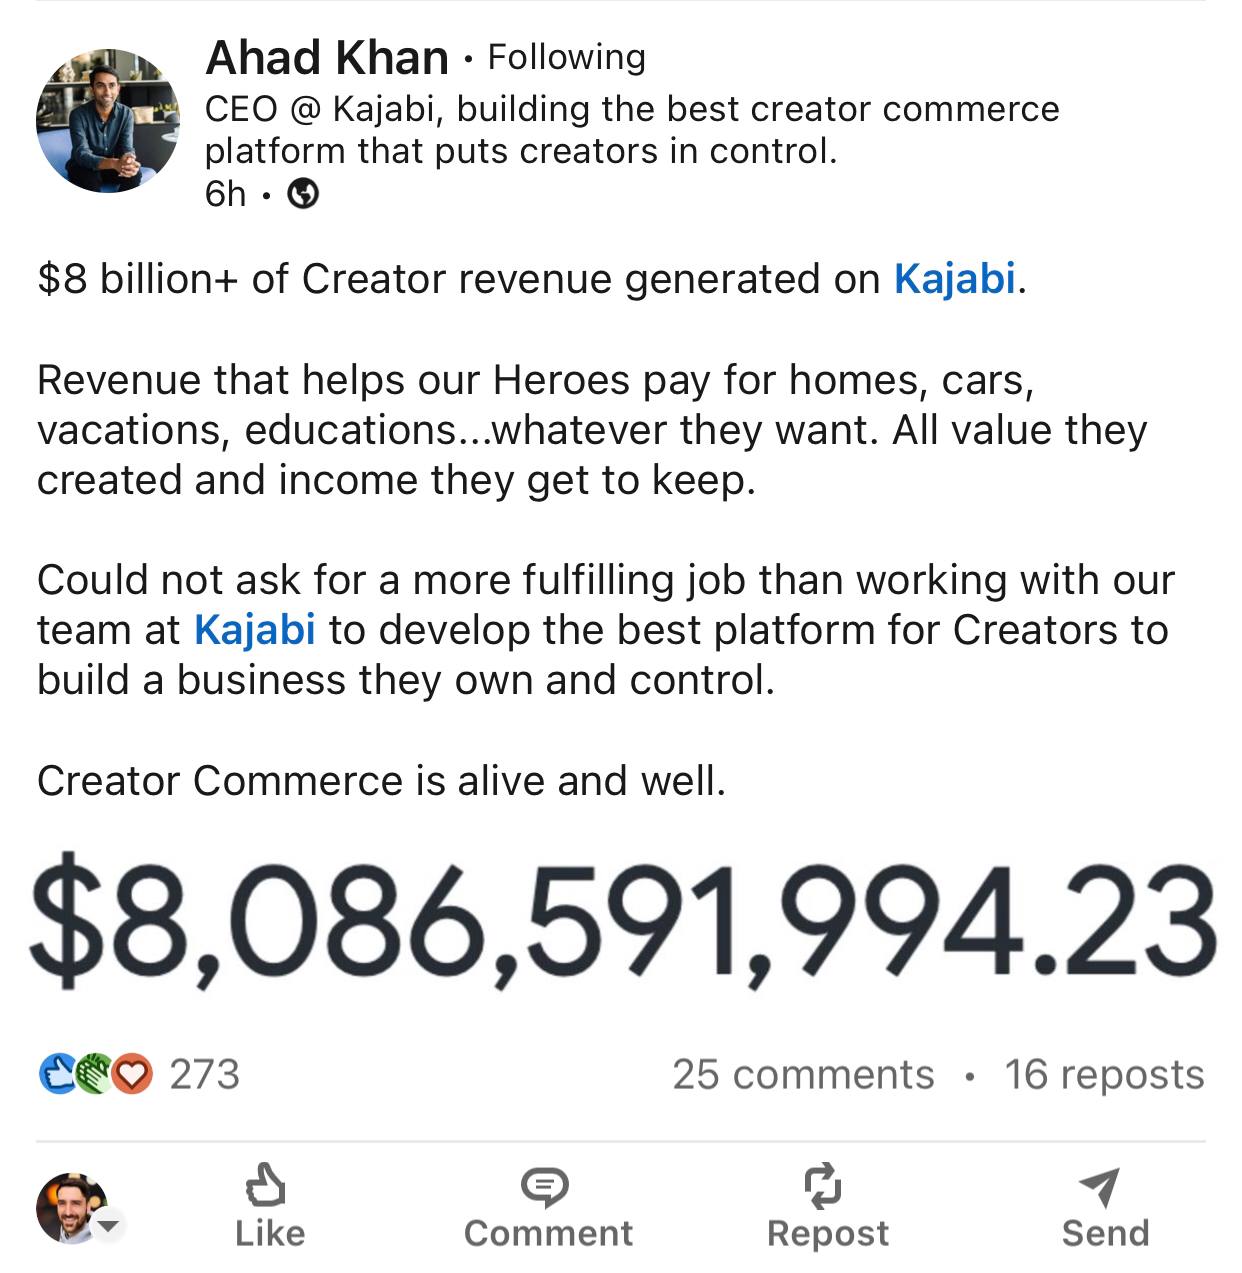Click the Like thumbs-up icon
The height and width of the screenshot is (1273, 1242).
266,1188
